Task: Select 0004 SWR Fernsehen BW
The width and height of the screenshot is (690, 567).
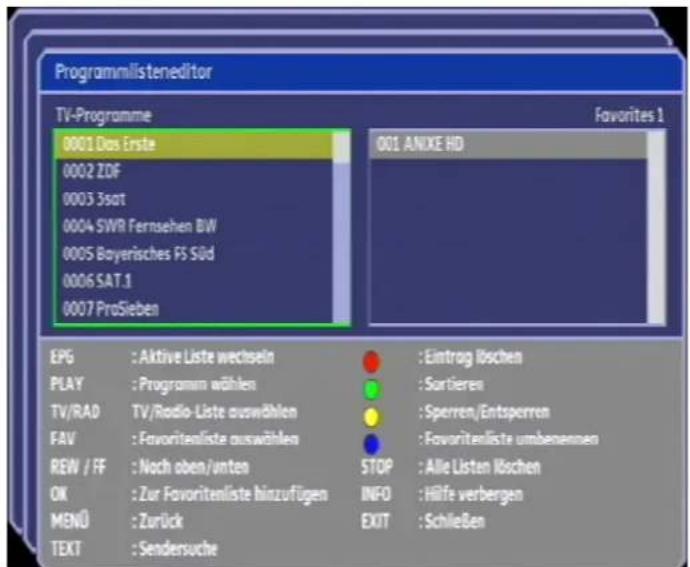Action: click(x=194, y=226)
